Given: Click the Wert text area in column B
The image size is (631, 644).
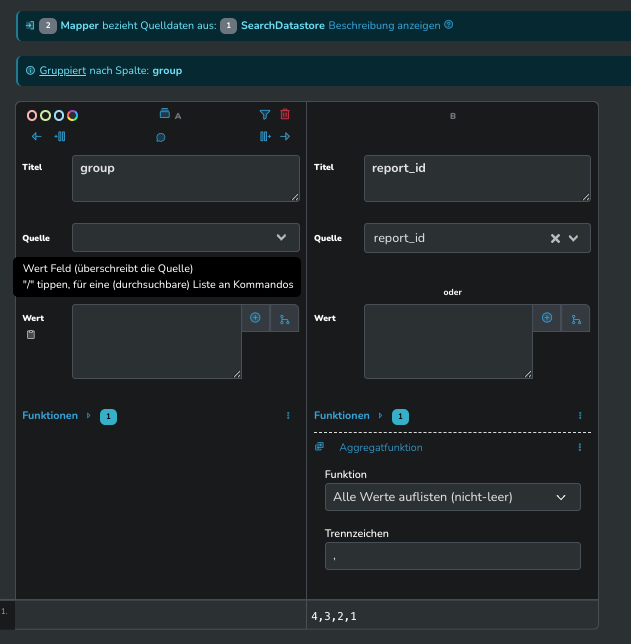Looking at the screenshot, I should (449, 341).
